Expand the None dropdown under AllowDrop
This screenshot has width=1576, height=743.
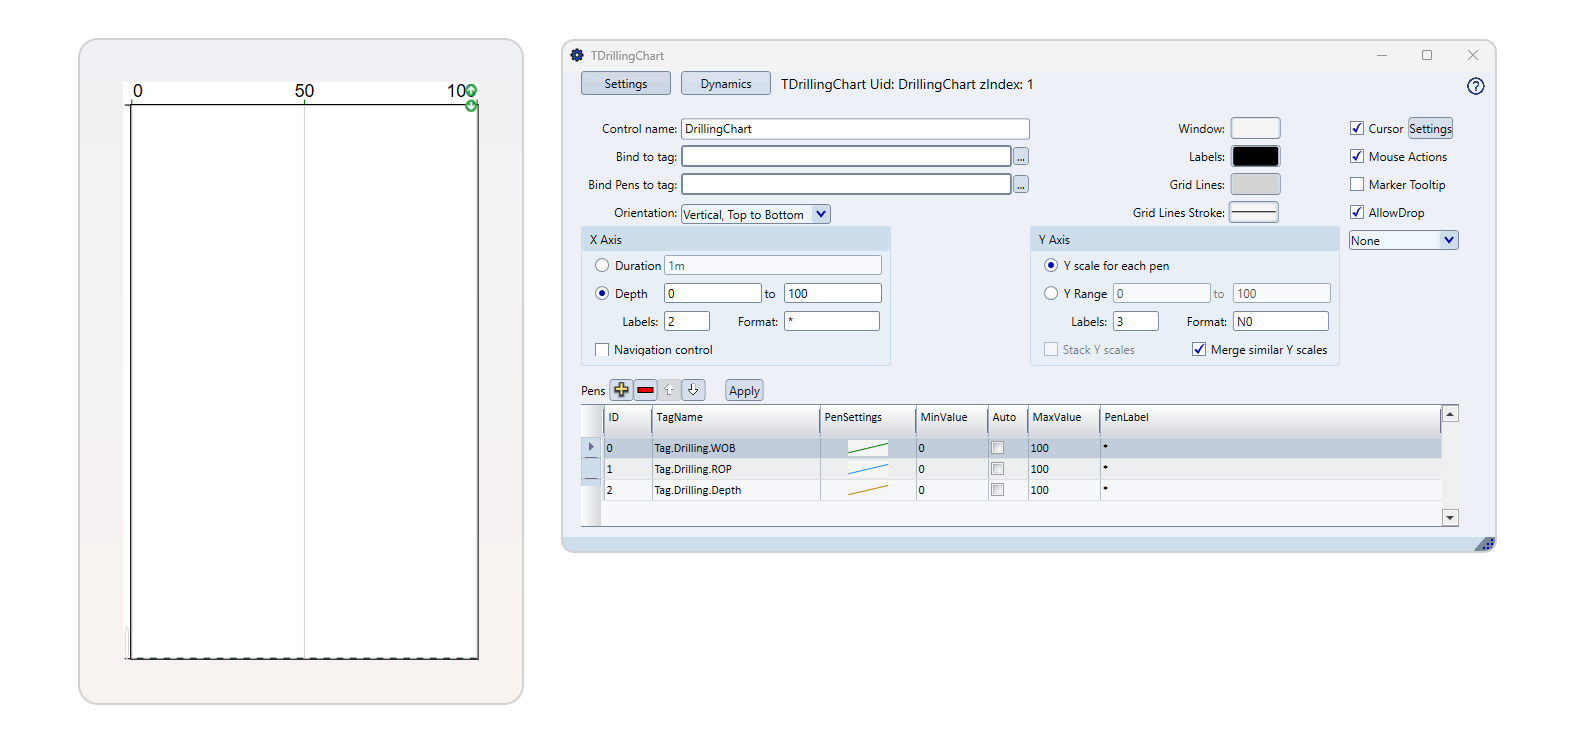point(1448,240)
